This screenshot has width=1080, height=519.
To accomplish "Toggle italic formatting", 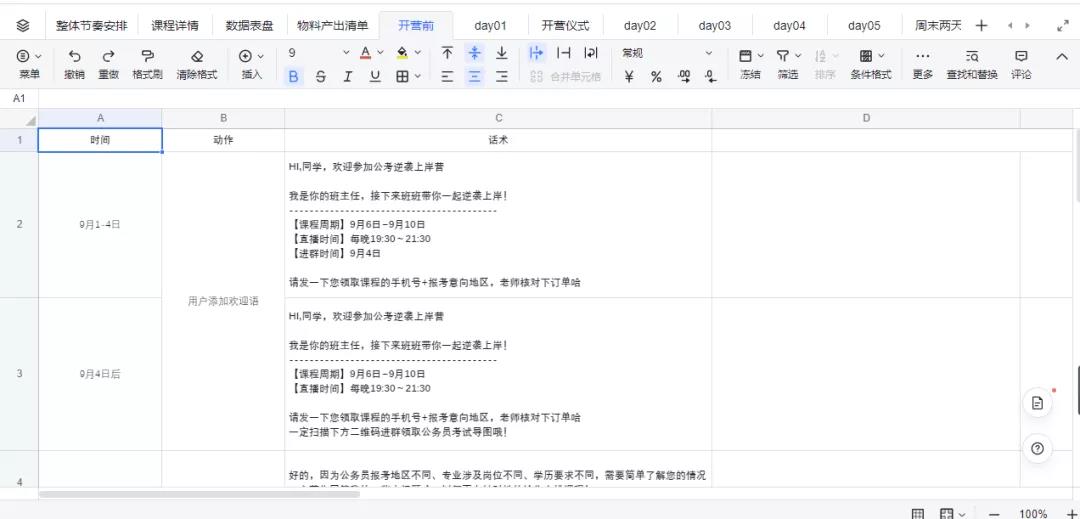I will 347,76.
